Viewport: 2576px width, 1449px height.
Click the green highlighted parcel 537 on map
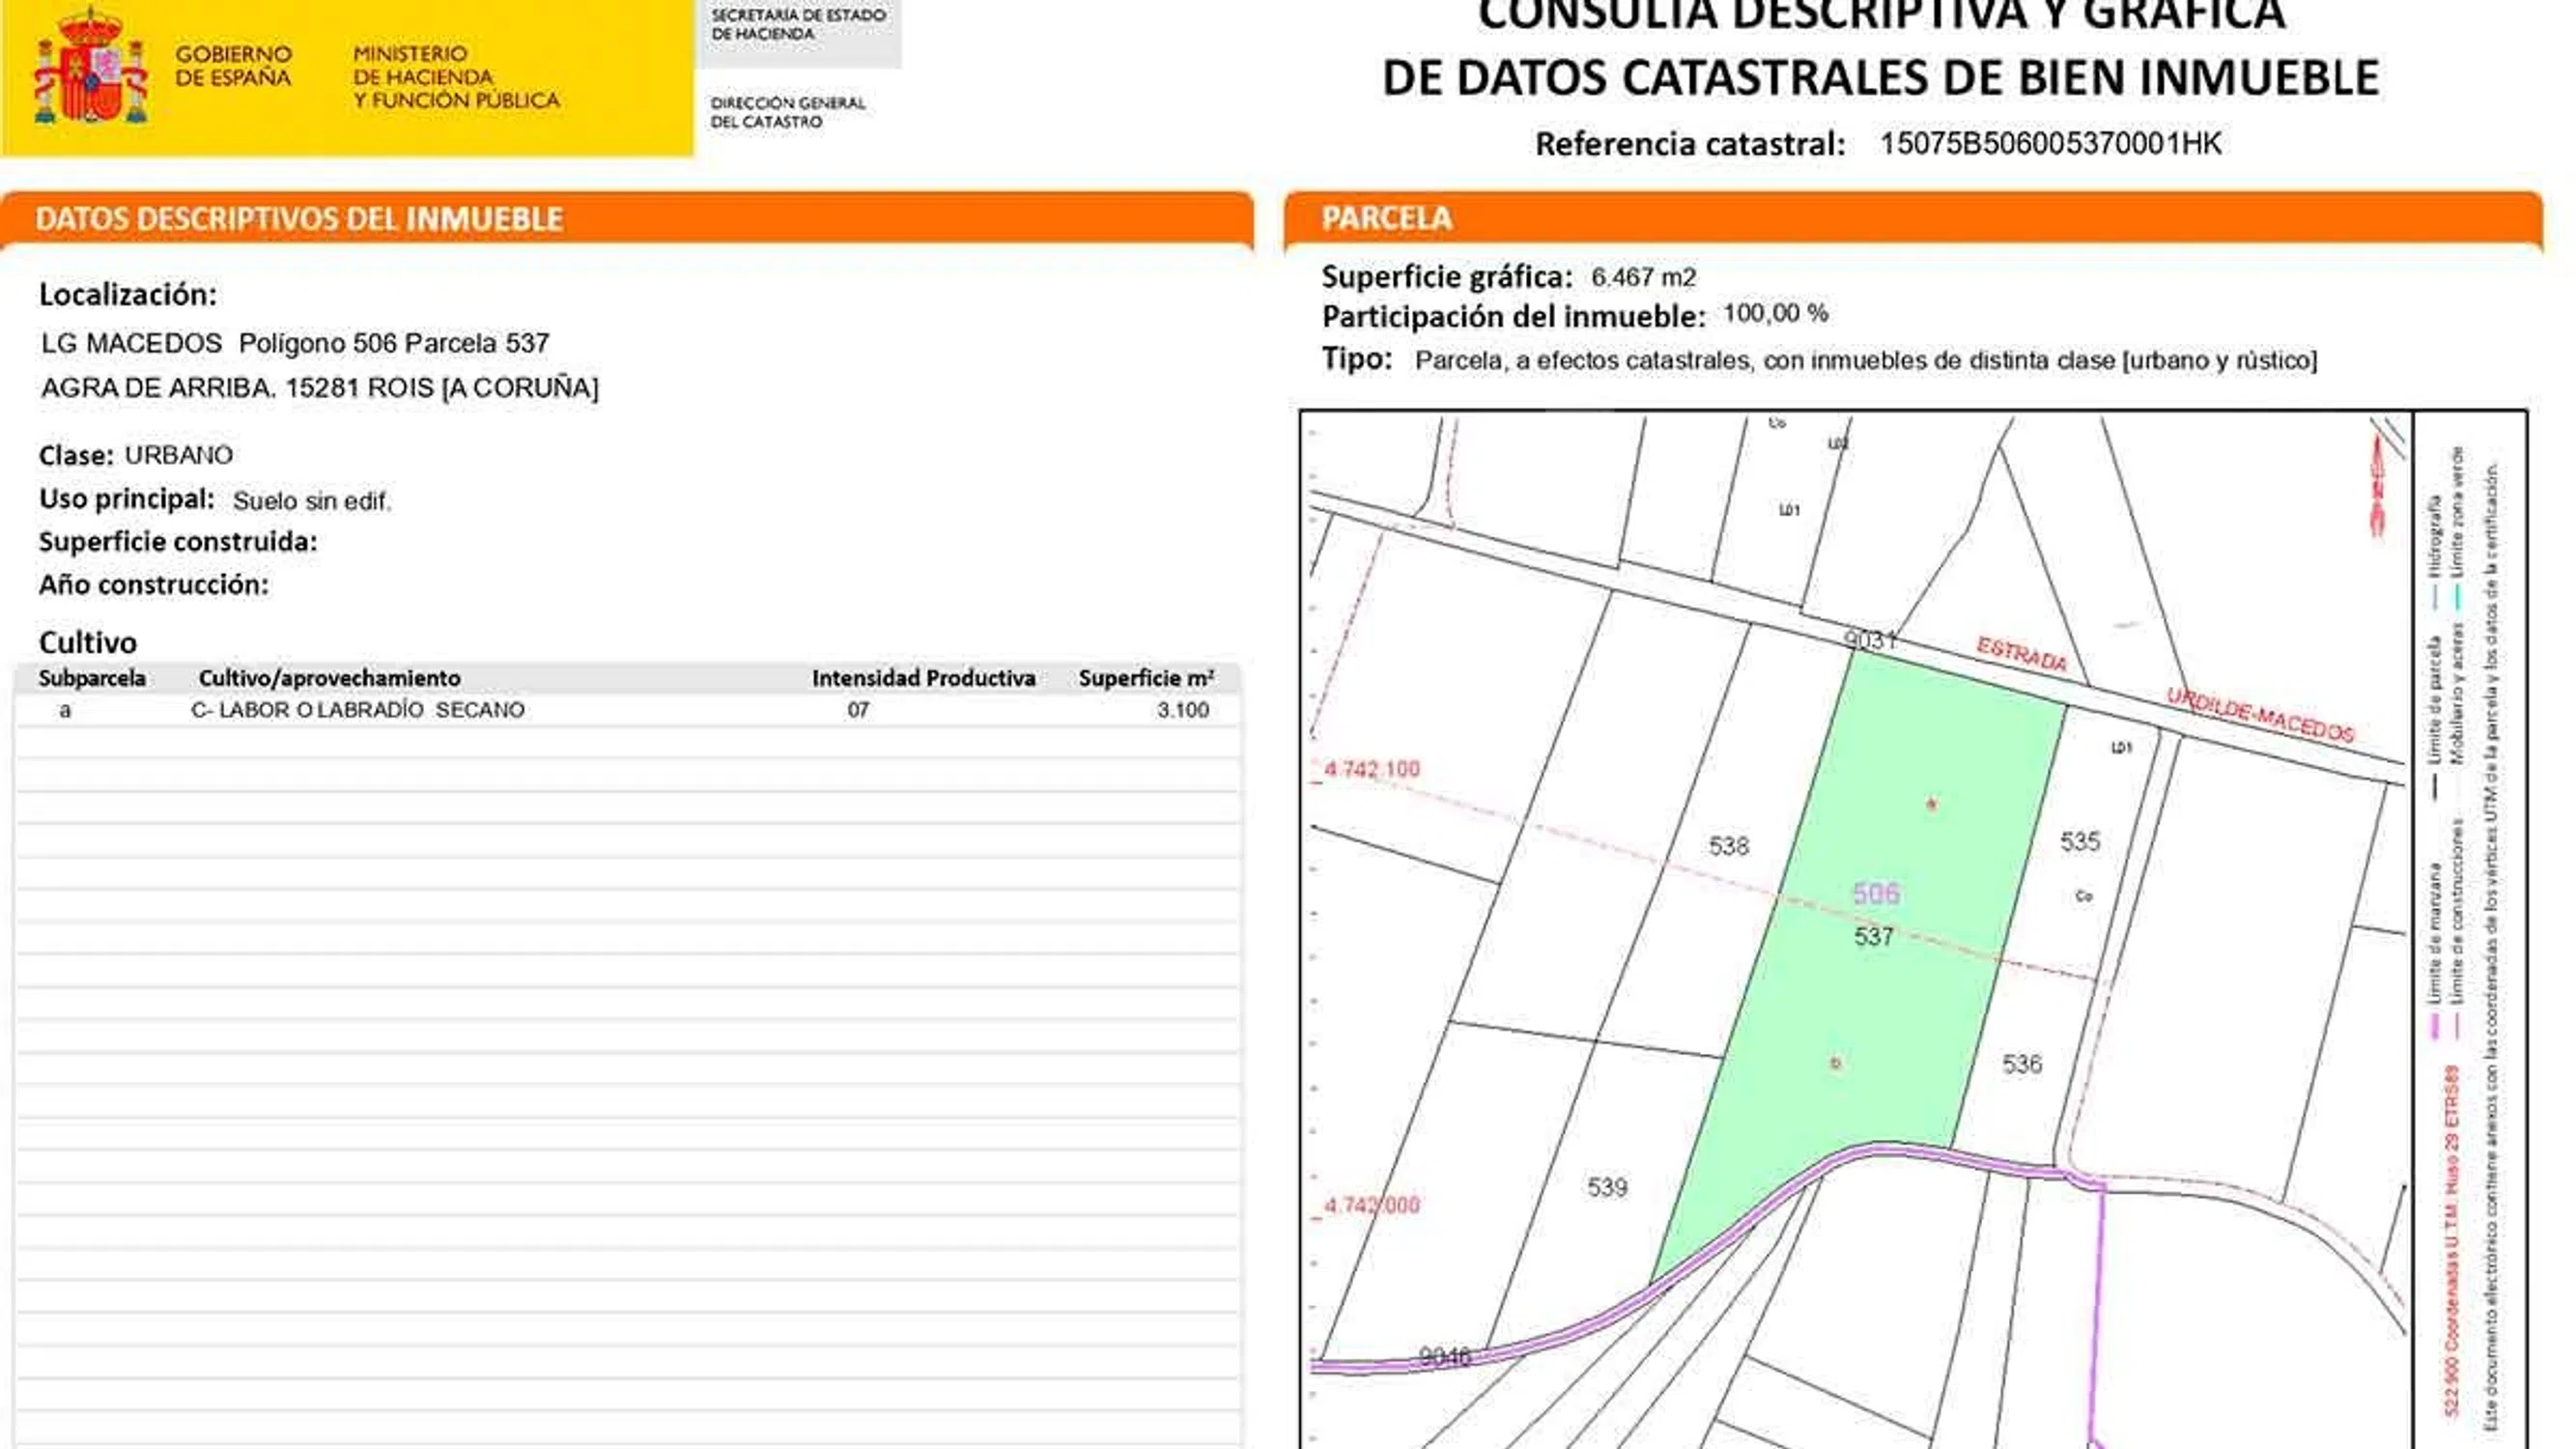[1880, 990]
